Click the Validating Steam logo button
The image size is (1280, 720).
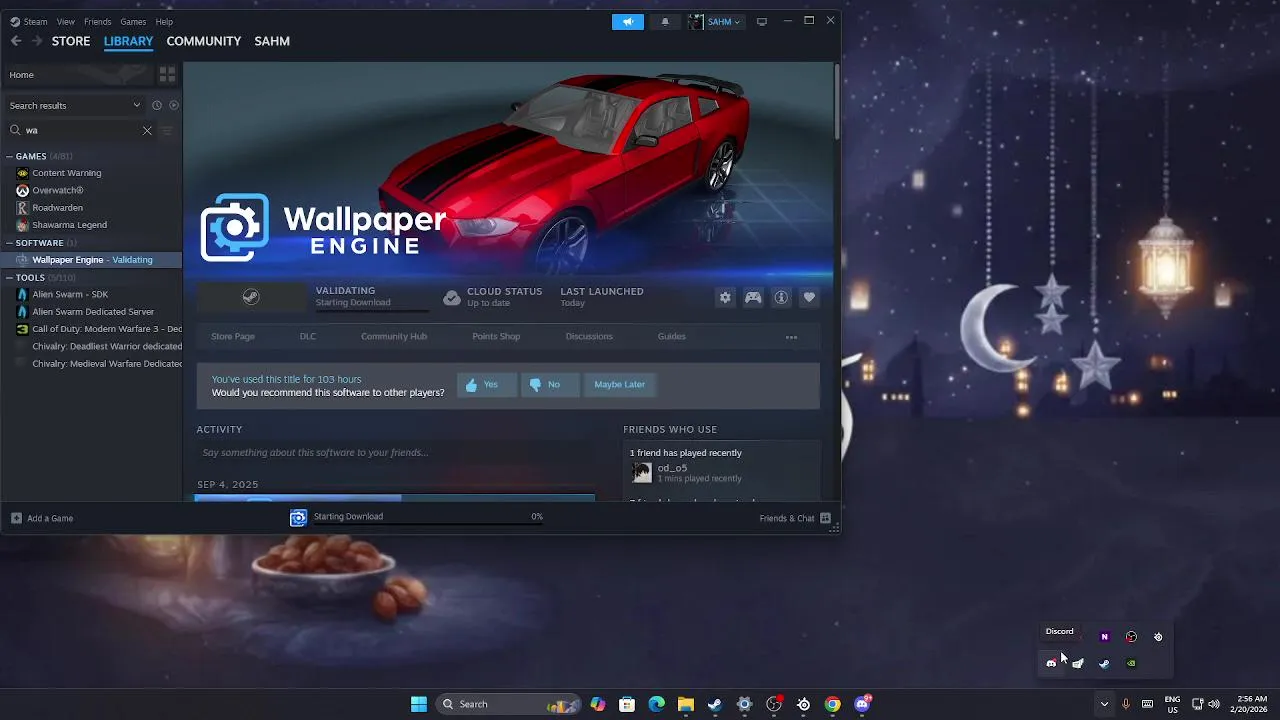click(252, 297)
